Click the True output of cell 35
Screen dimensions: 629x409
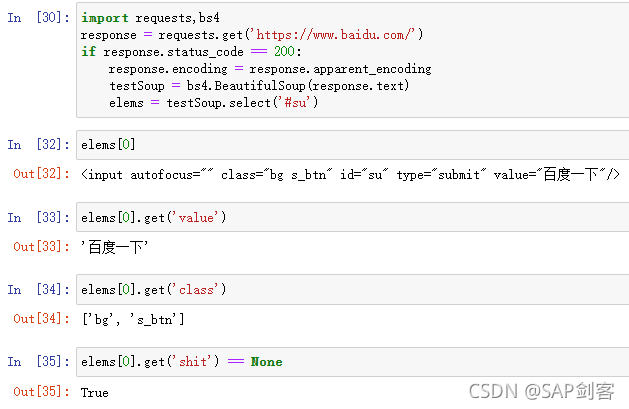point(95,392)
